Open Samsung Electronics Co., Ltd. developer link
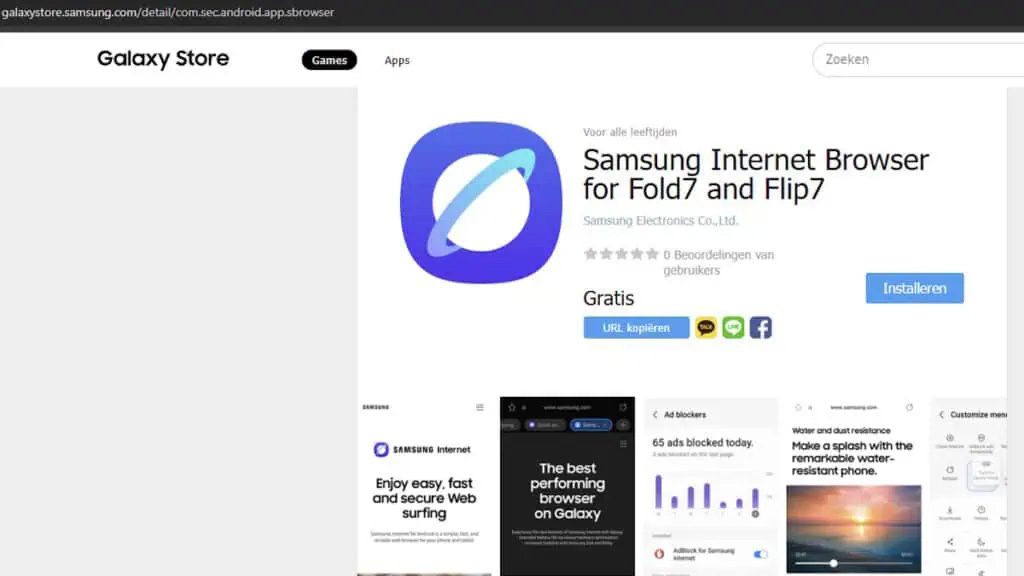The image size is (1024, 576). coord(661,221)
